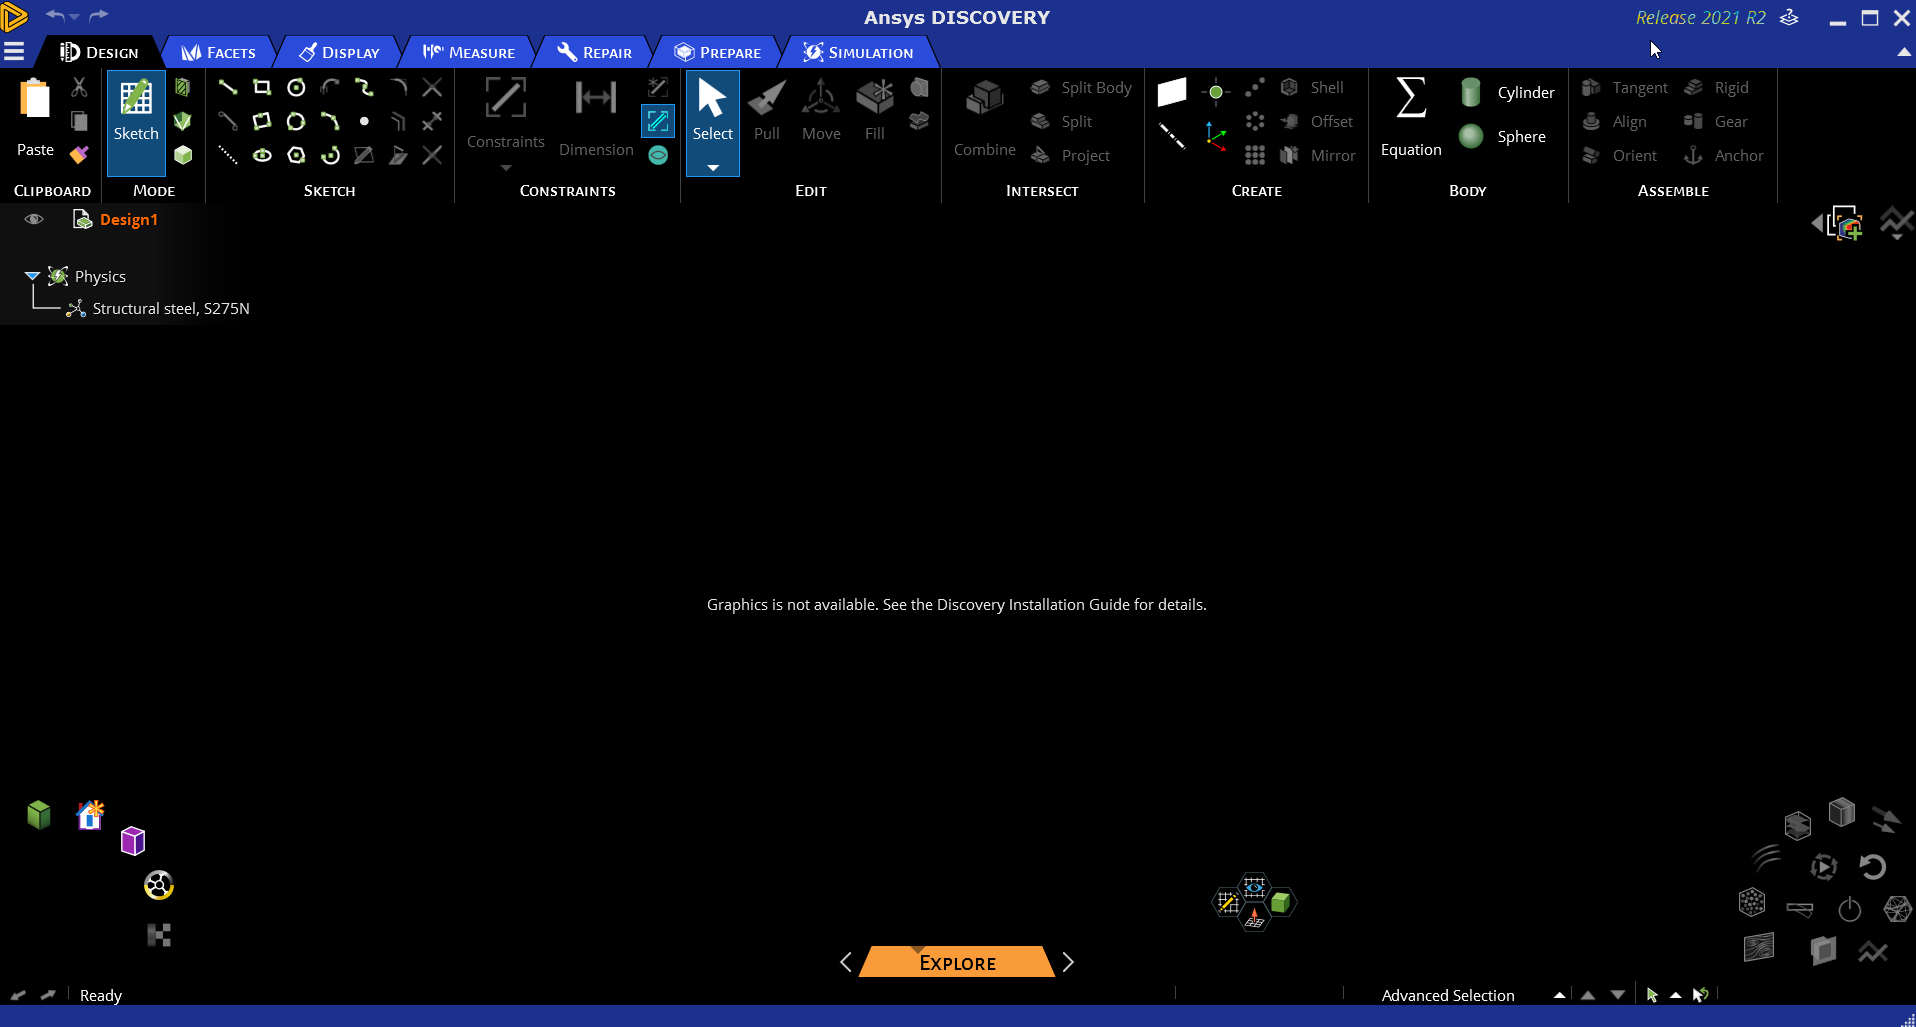Open the Repair tab
The width and height of the screenshot is (1916, 1027).
coord(595,52)
